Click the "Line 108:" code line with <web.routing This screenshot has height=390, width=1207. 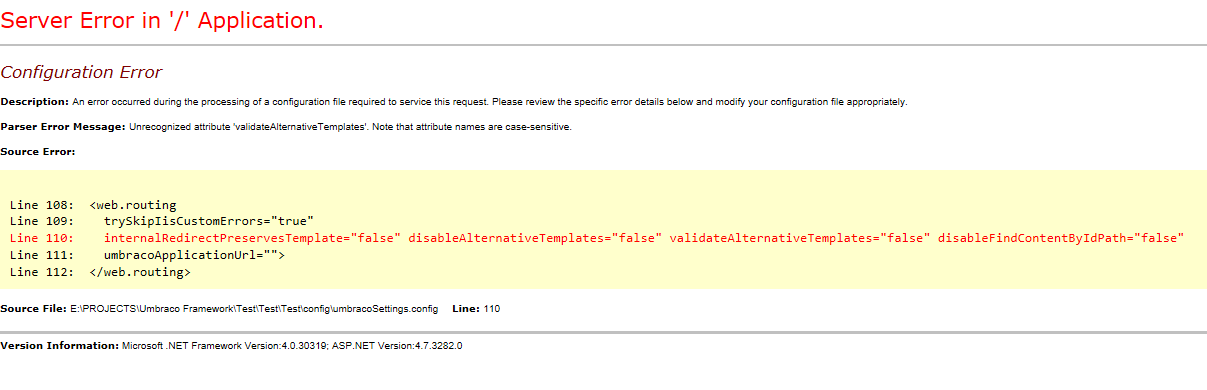pyautogui.click(x=93, y=205)
